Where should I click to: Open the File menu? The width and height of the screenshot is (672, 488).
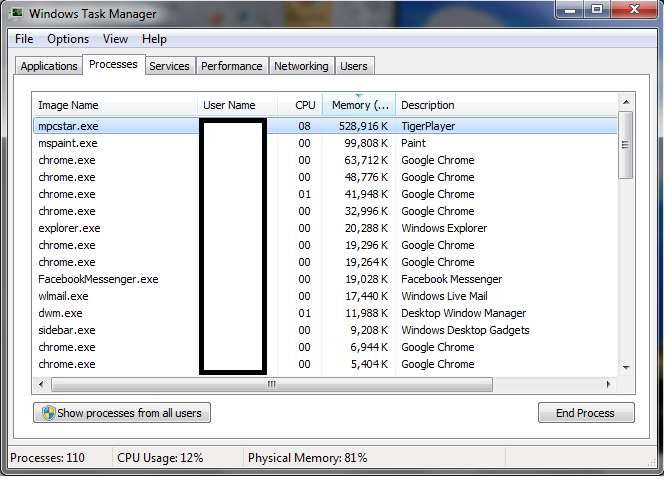tap(24, 39)
